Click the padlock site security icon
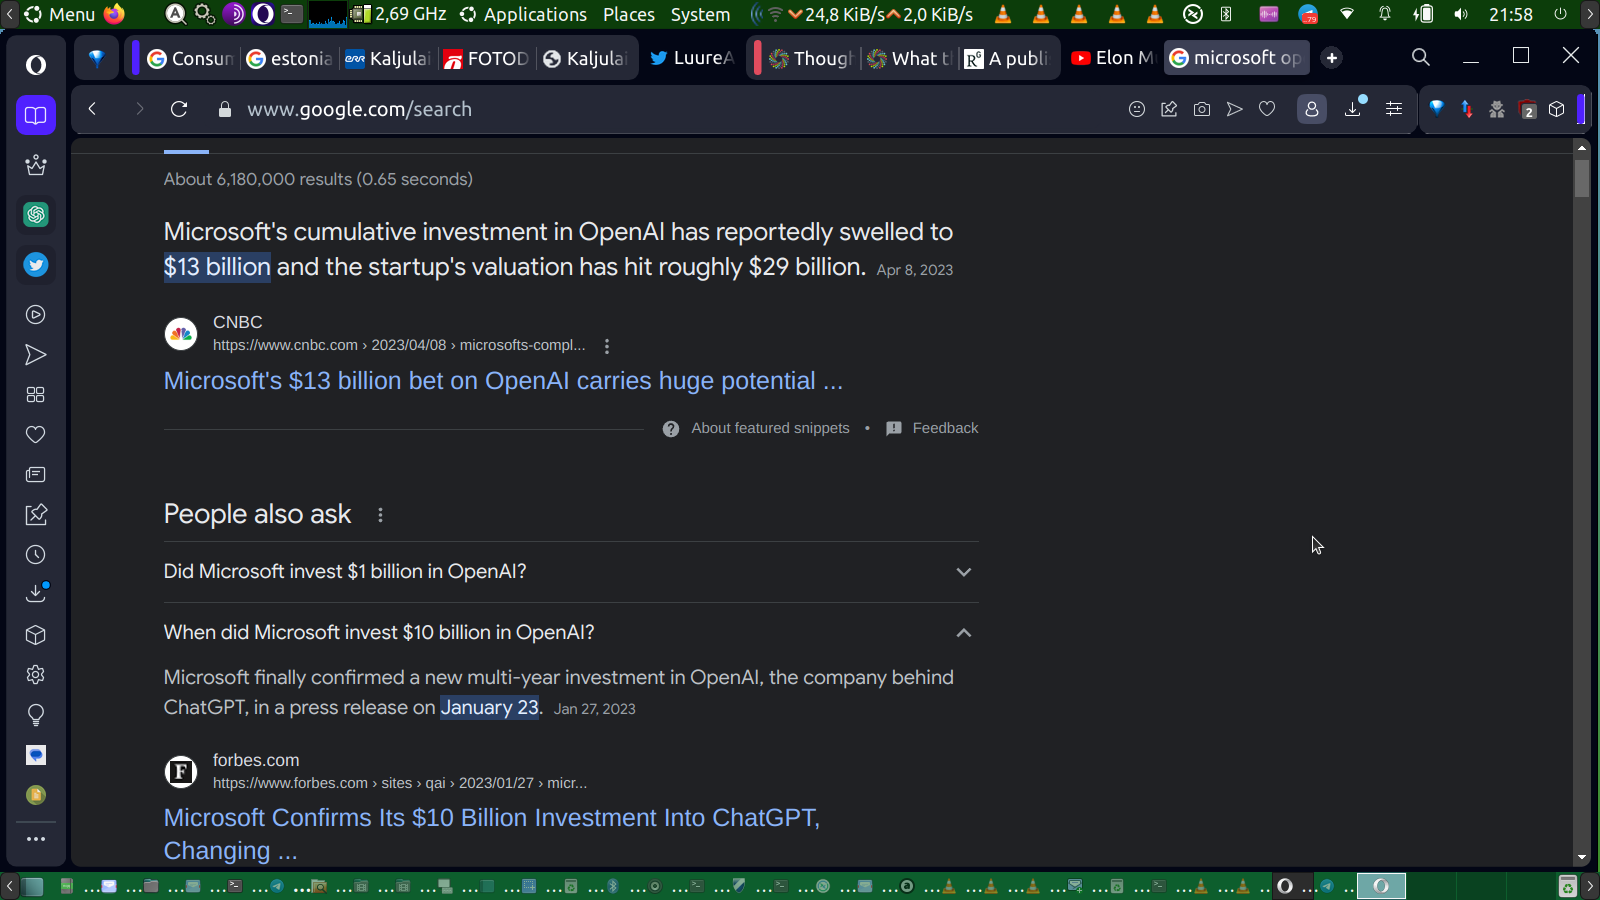This screenshot has width=1600, height=900. click(225, 109)
